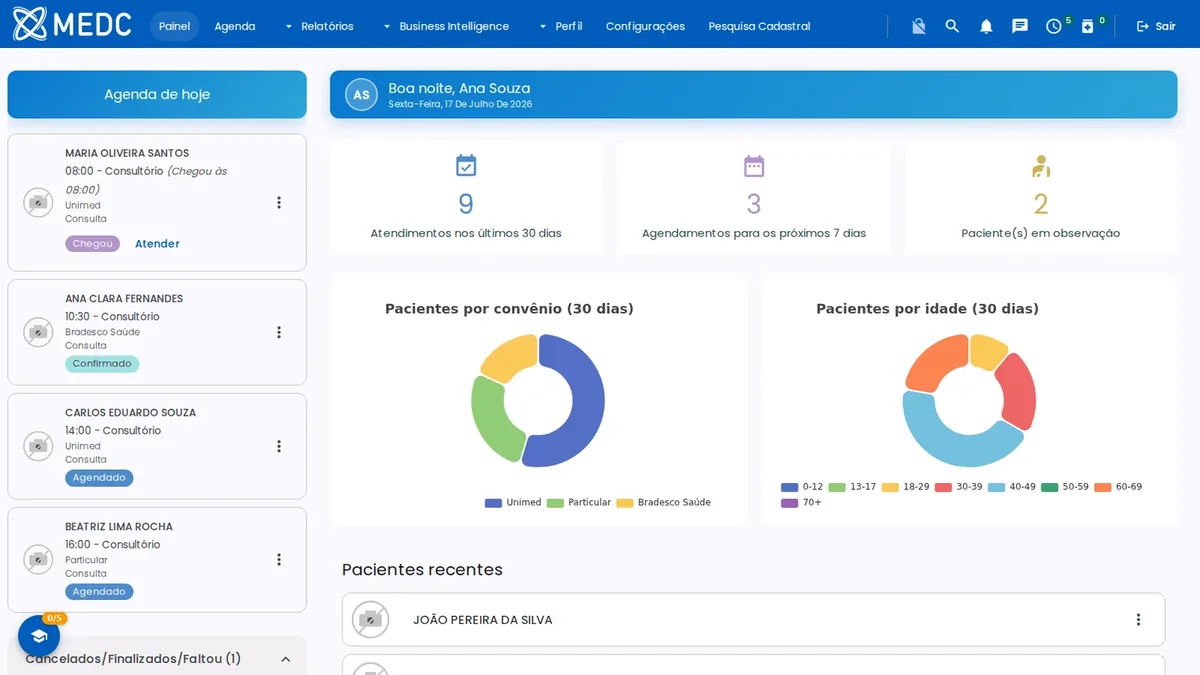Click the Agenda de hoje header
Screen dimensions: 1200x675
click(157, 95)
